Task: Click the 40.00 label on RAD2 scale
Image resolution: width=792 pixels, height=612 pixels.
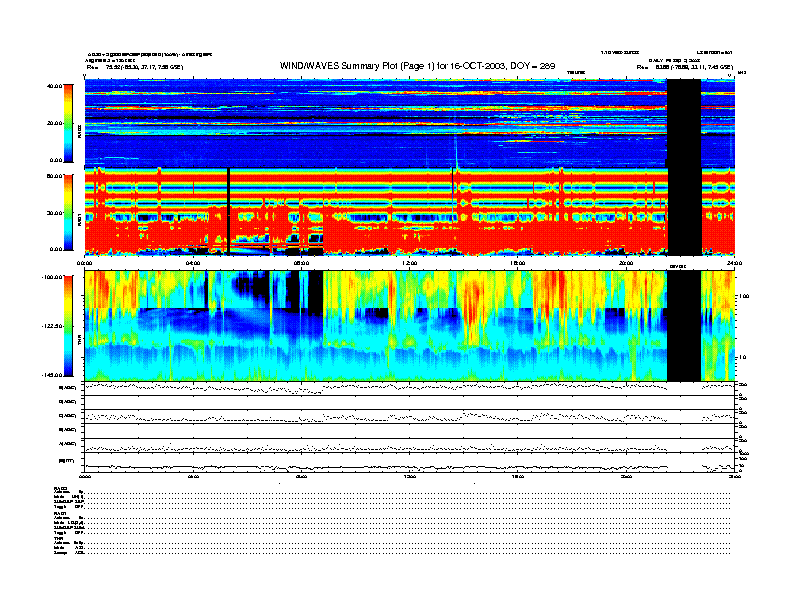Action: [x=54, y=86]
